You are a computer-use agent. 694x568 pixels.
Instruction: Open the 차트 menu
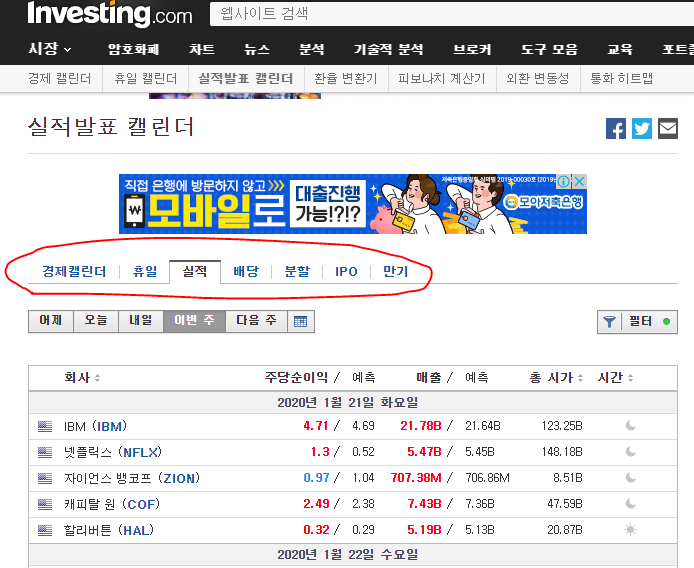[x=202, y=49]
